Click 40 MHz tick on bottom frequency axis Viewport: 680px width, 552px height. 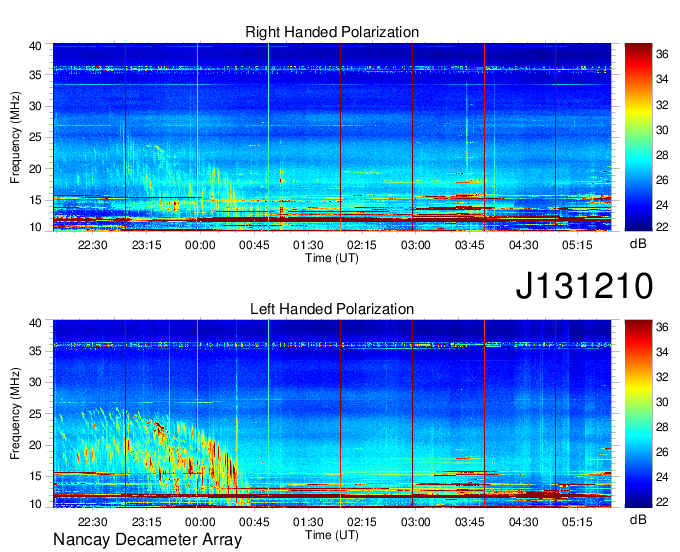coord(35,323)
